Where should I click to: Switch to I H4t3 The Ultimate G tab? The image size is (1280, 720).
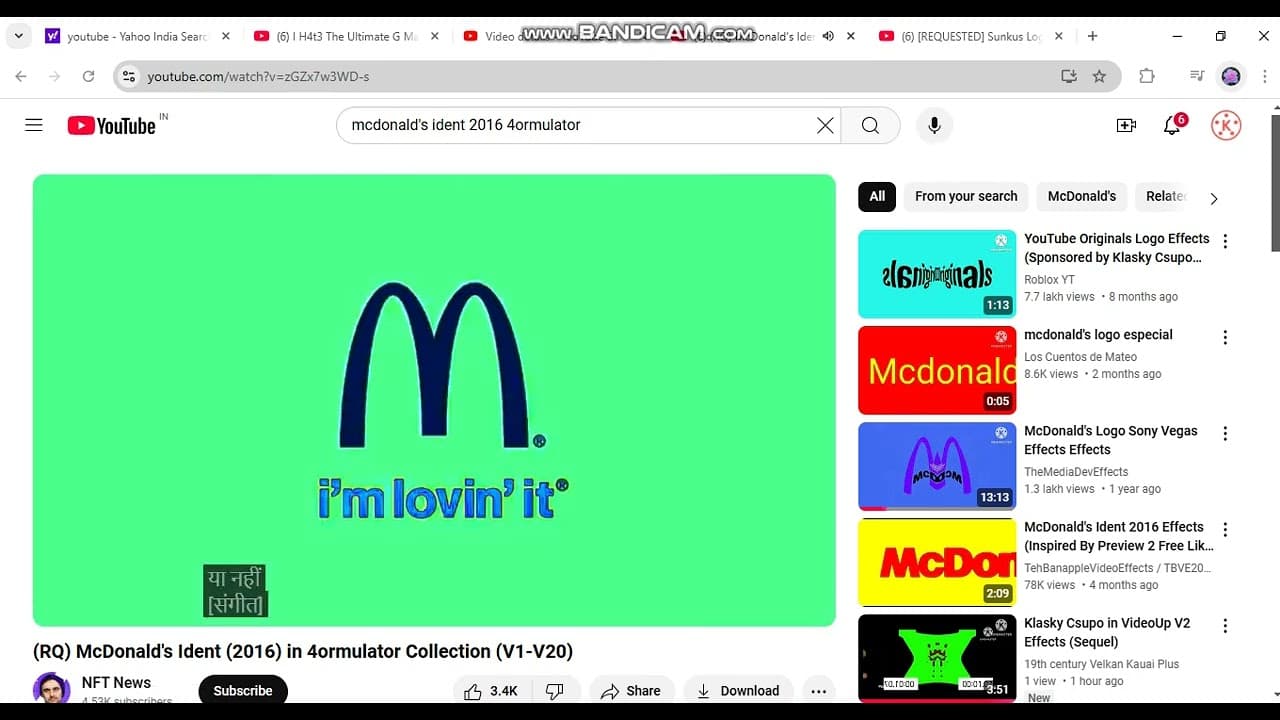(347, 36)
